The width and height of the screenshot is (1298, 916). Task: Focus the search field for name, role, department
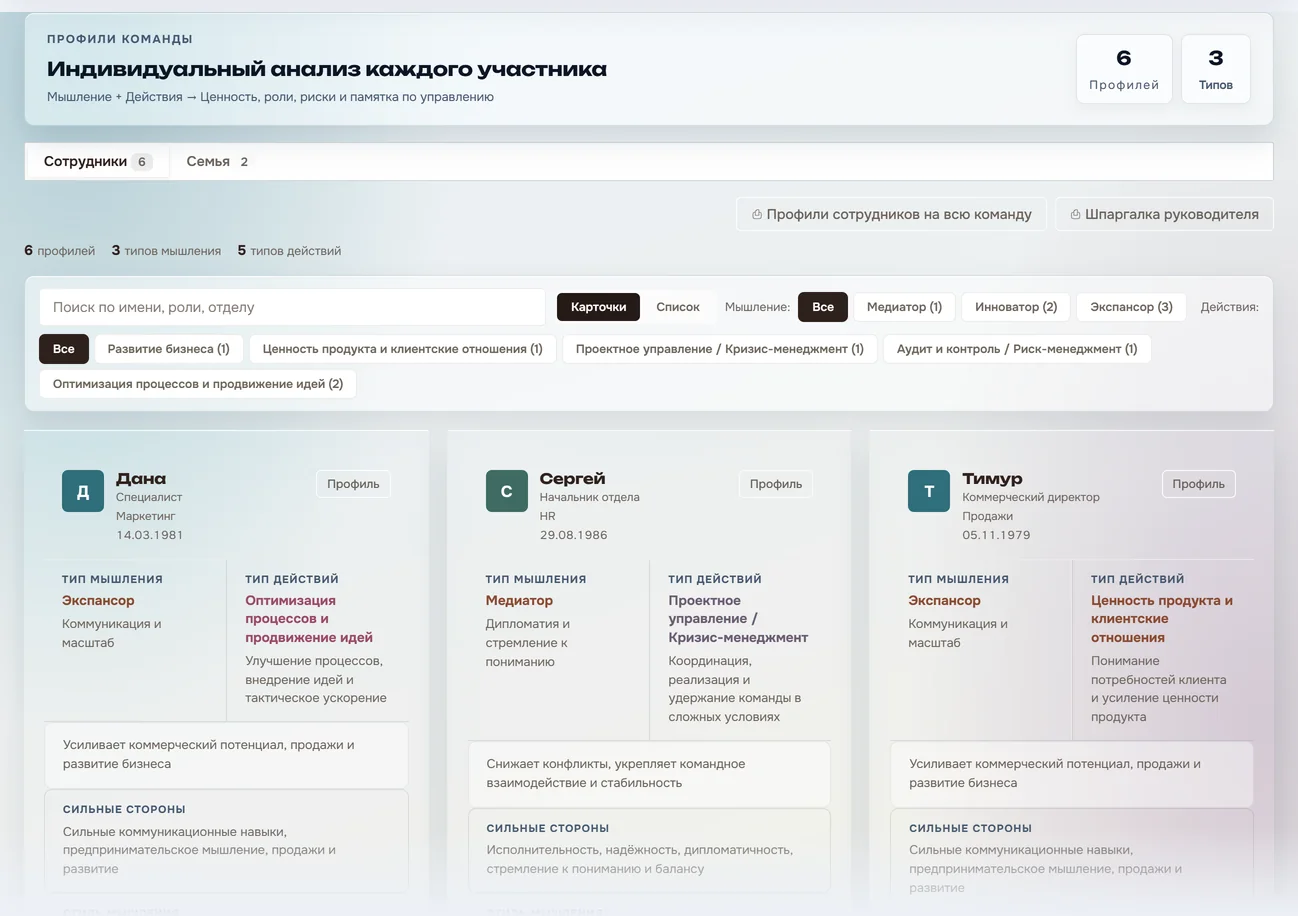(x=292, y=307)
